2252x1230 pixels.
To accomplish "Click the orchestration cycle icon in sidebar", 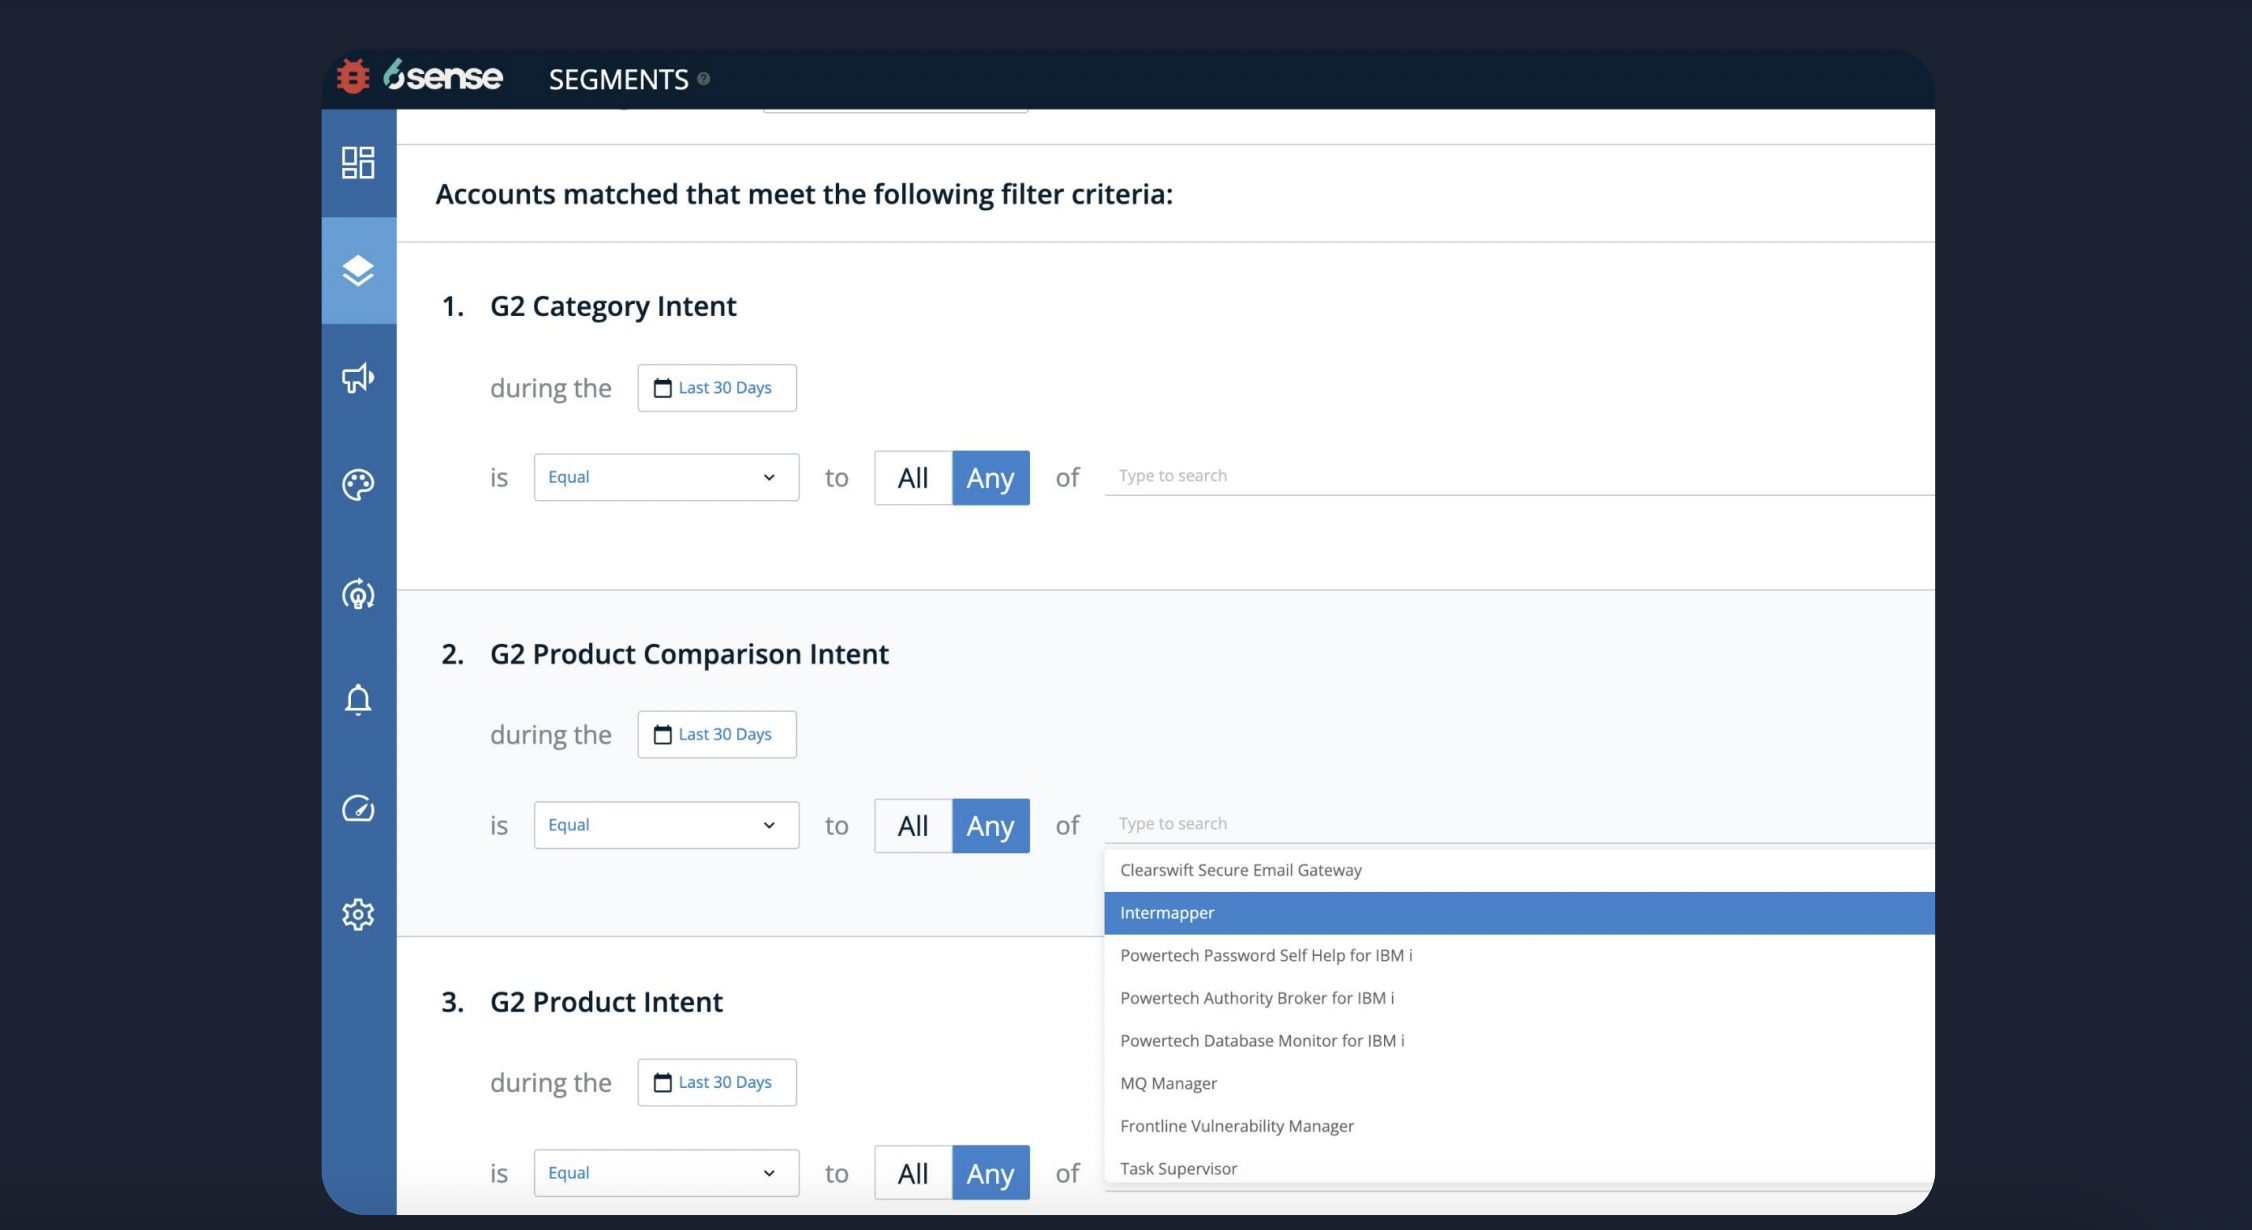I will tap(358, 594).
